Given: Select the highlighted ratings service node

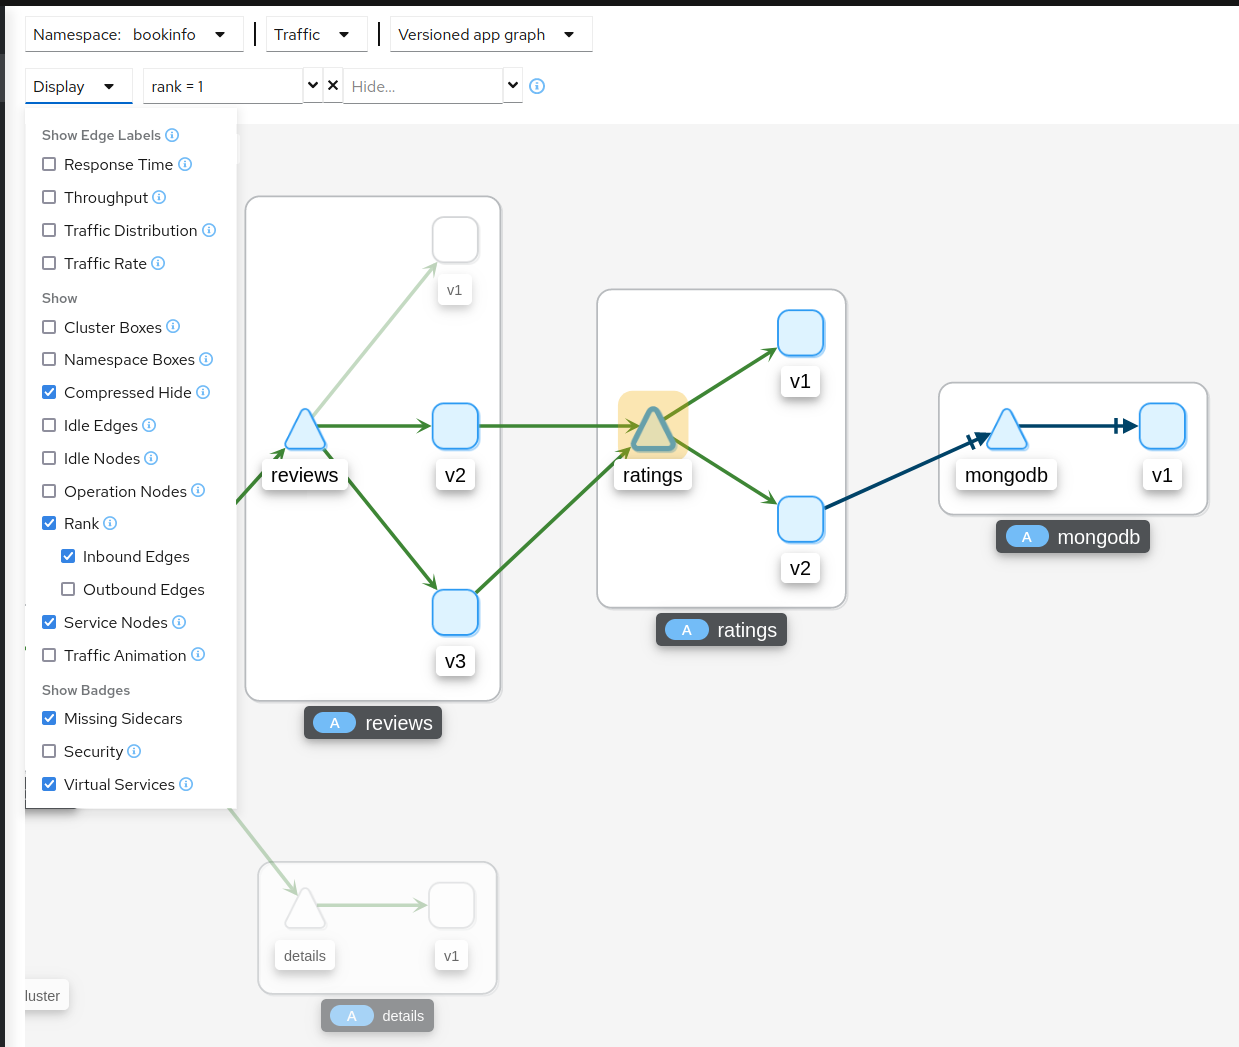Looking at the screenshot, I should point(653,430).
